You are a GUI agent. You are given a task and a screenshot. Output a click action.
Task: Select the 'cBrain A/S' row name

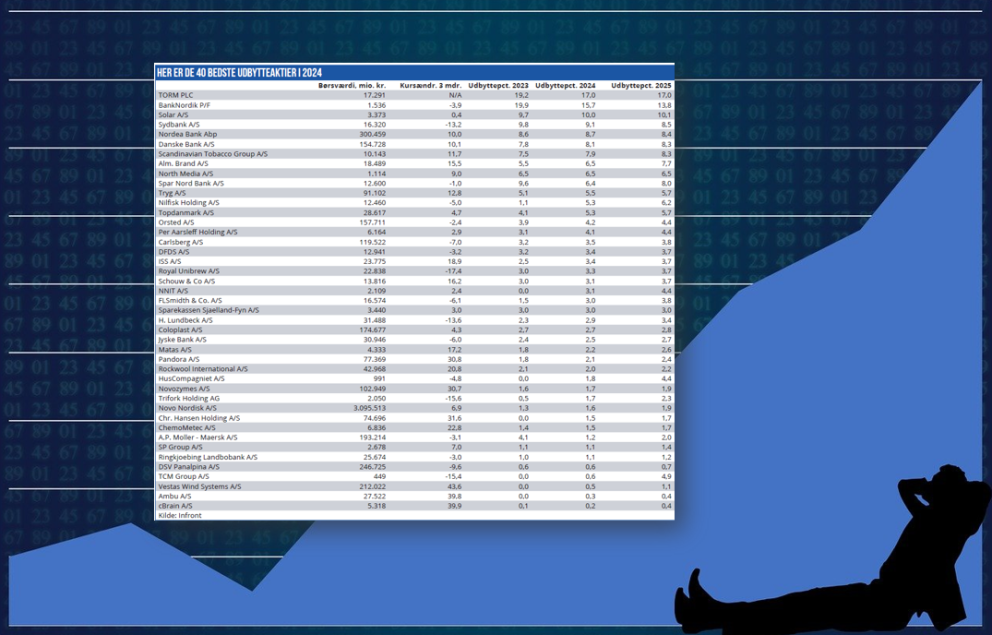[x=175, y=506]
